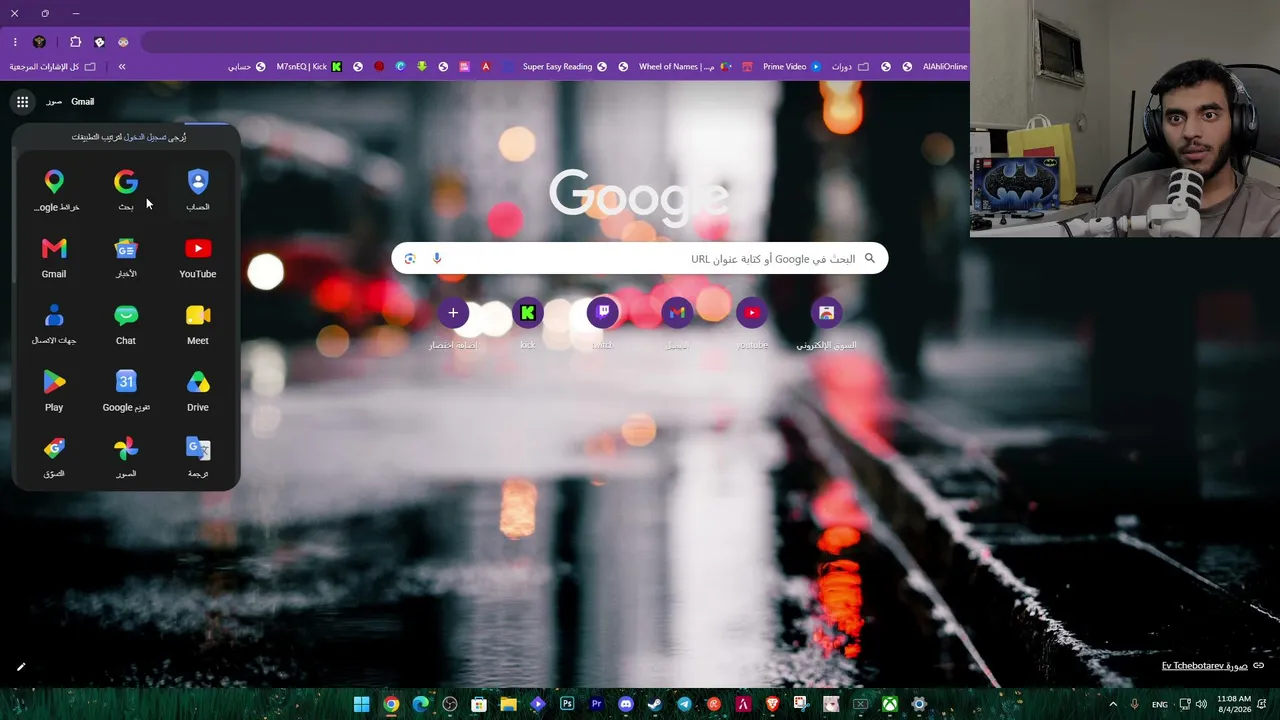Open the Xbox app from the taskbar
This screenshot has width=1280, height=720.
[x=890, y=704]
